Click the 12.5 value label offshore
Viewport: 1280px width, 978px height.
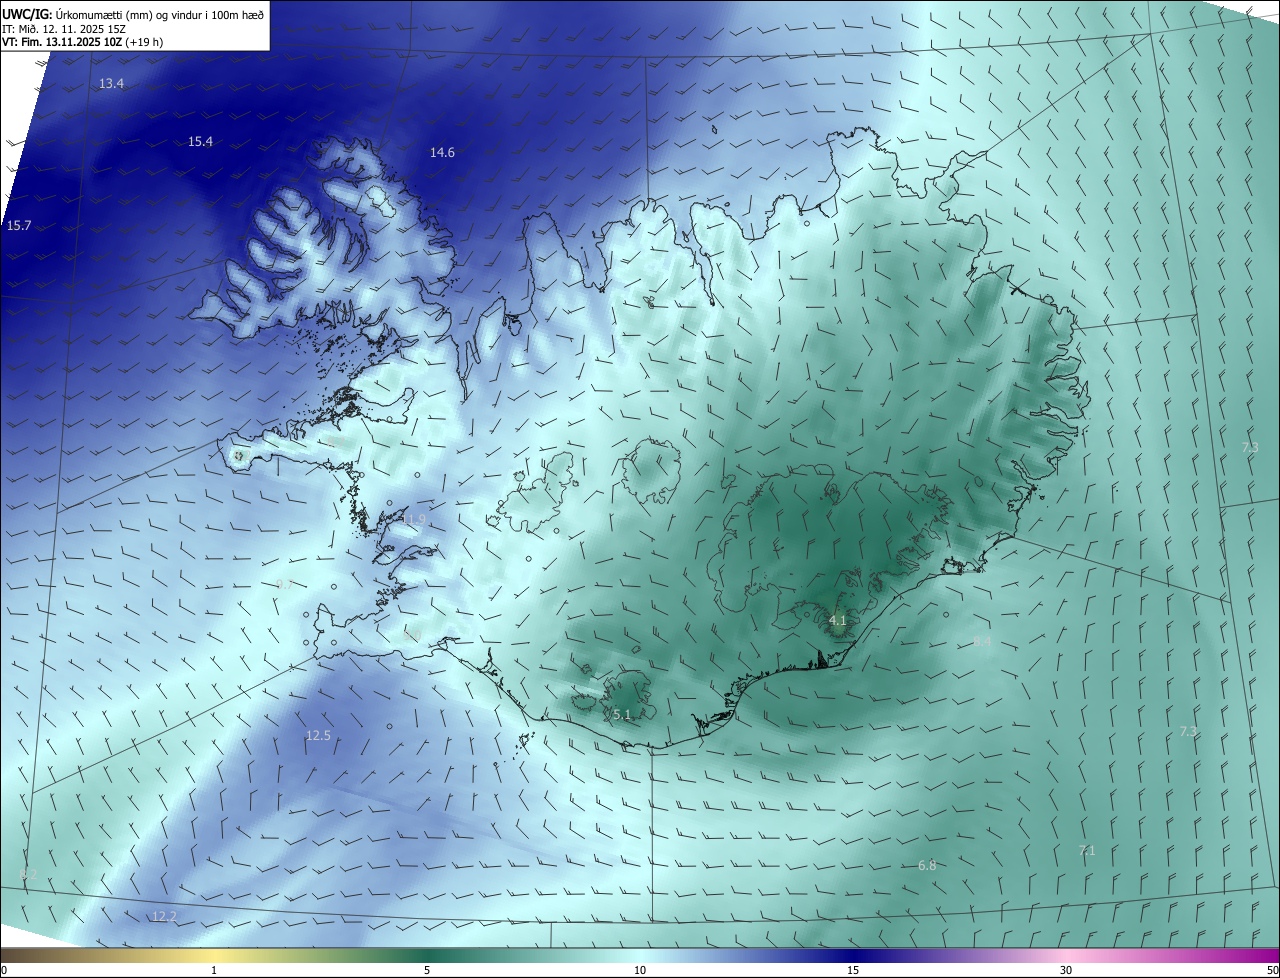(x=318, y=736)
